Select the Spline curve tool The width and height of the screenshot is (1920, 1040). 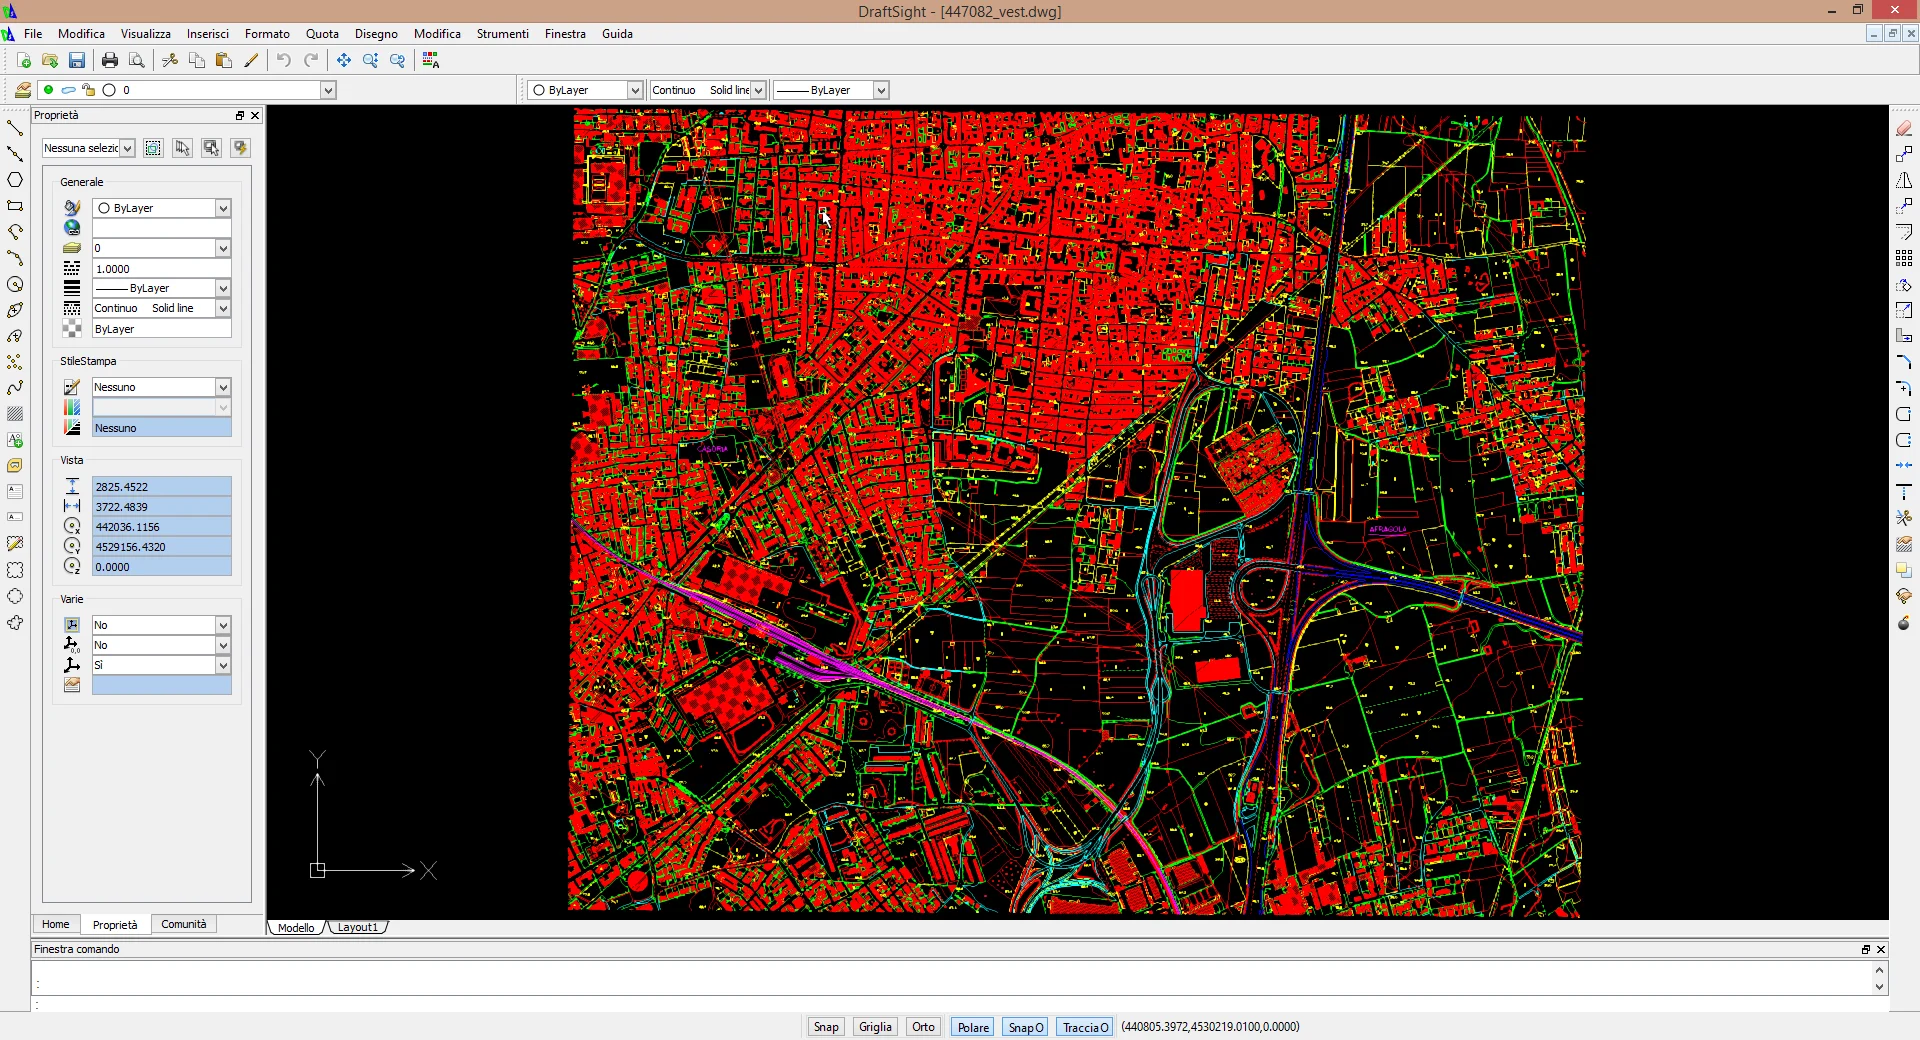point(15,388)
